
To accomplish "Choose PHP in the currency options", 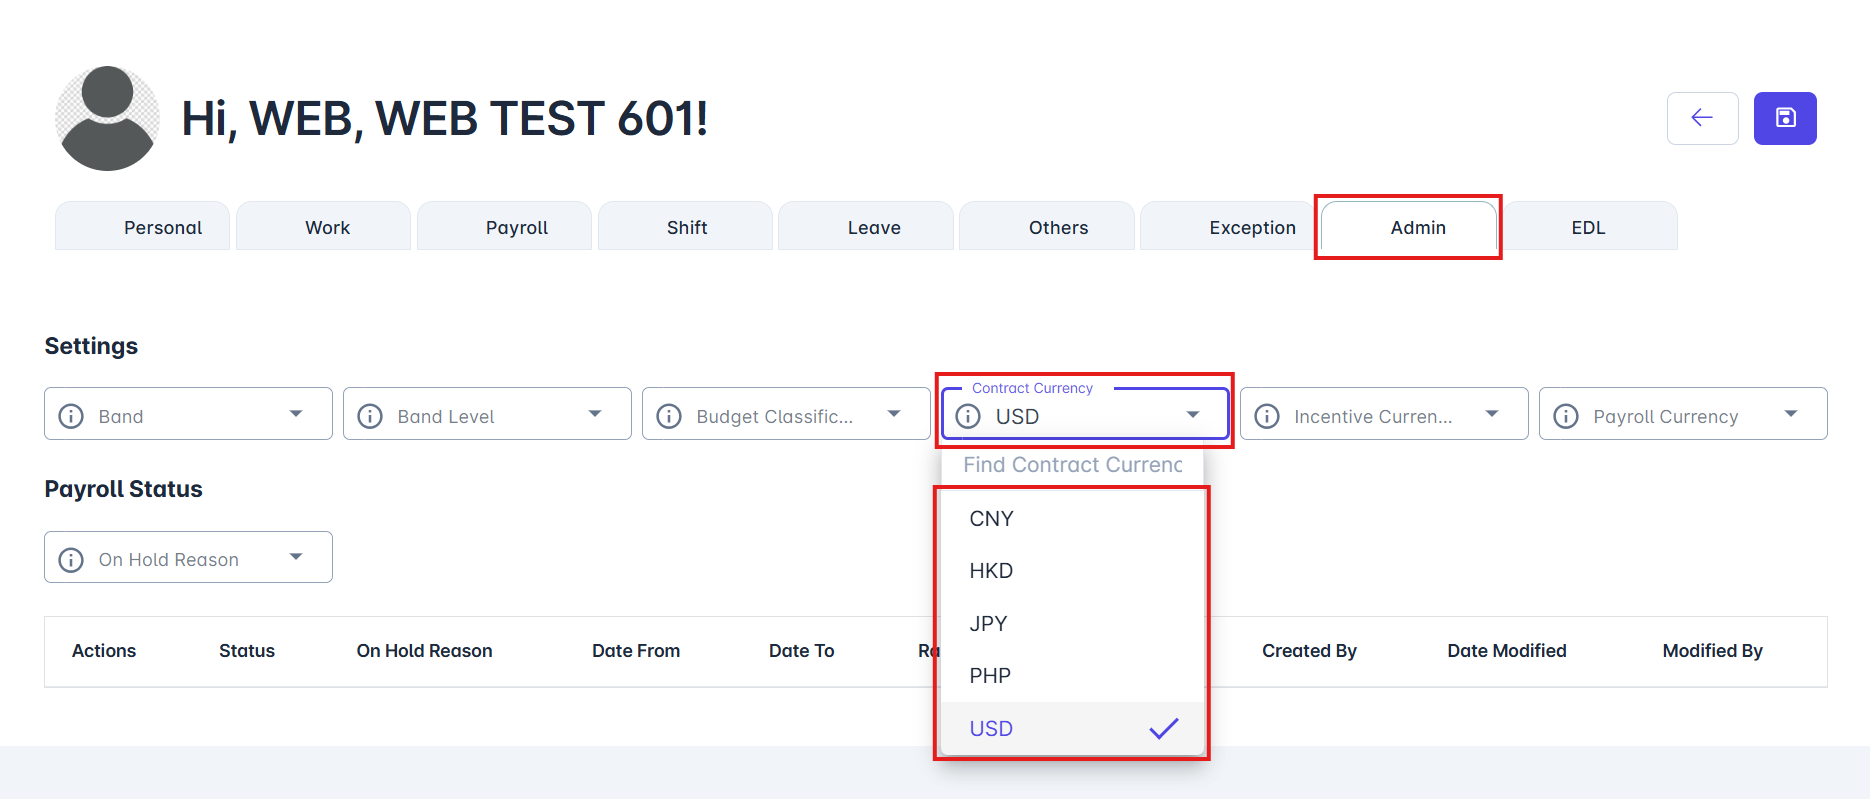I will point(990,676).
